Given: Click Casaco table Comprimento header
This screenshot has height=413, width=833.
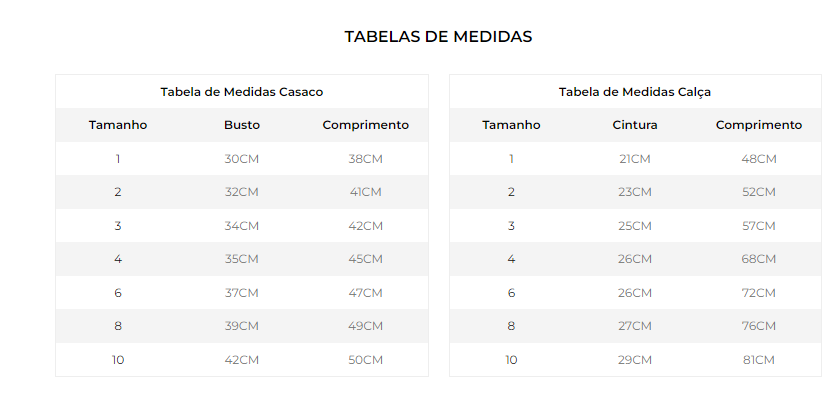Looking at the screenshot, I should point(366,125).
